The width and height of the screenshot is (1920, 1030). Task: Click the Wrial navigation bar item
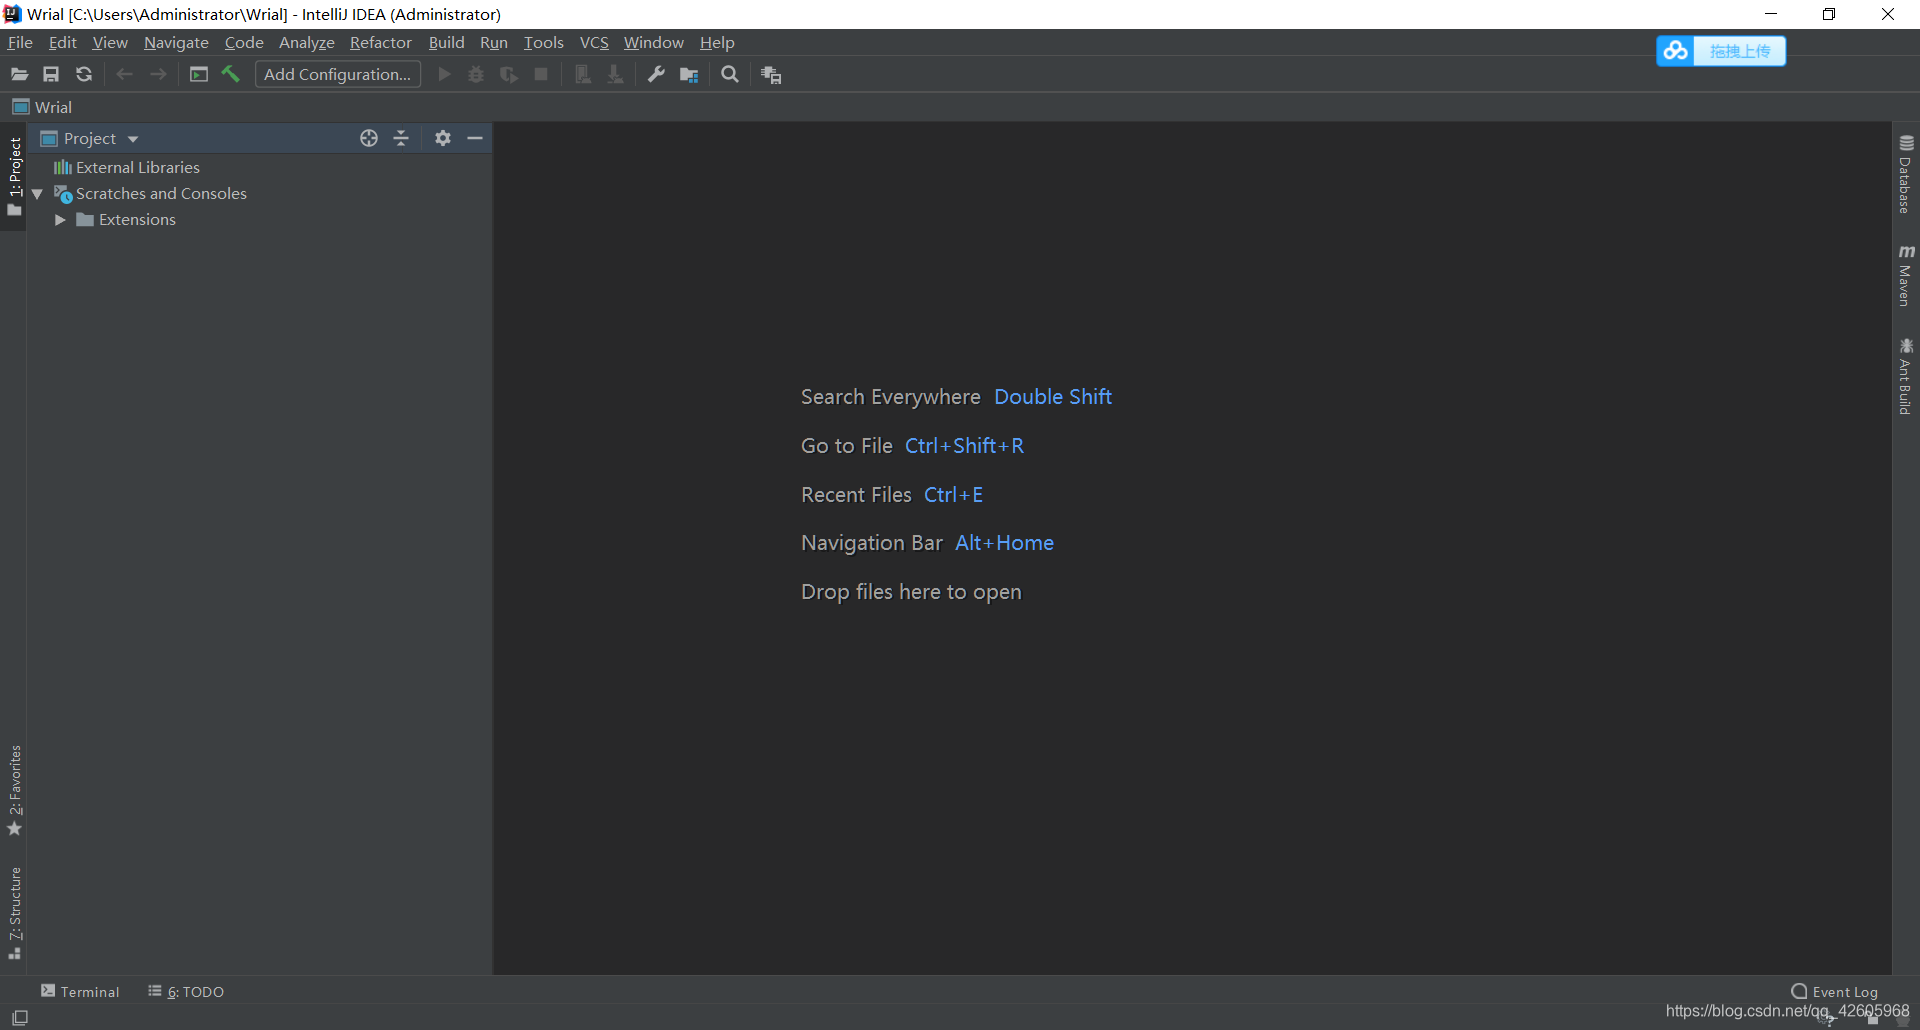point(42,107)
